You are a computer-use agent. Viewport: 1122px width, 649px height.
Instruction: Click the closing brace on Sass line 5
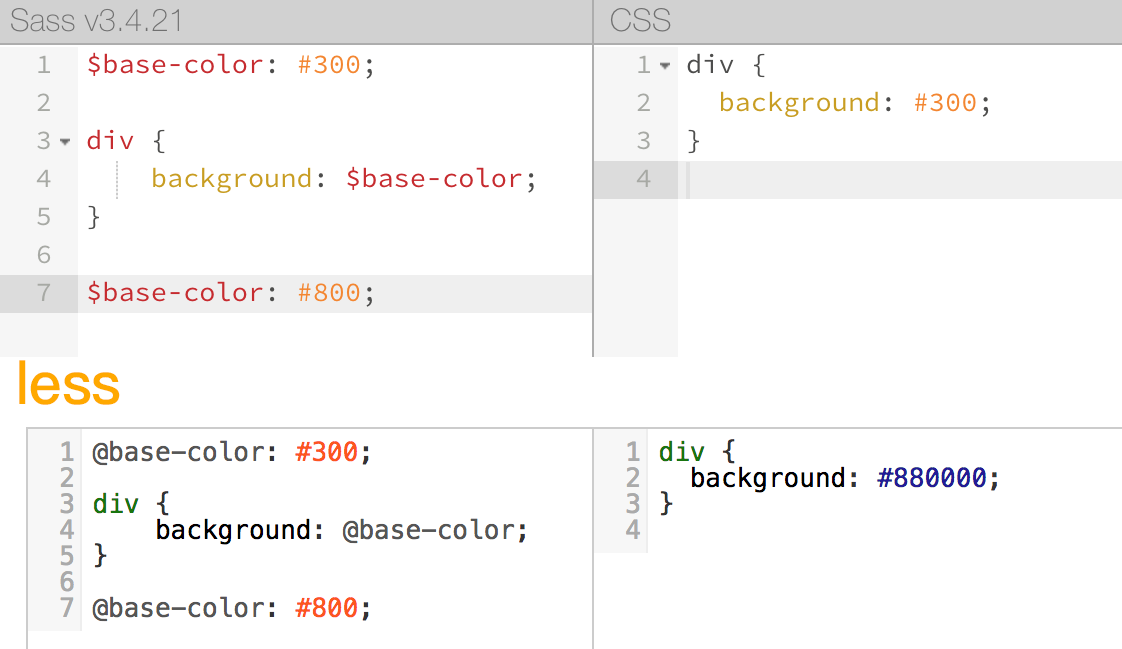point(94,217)
